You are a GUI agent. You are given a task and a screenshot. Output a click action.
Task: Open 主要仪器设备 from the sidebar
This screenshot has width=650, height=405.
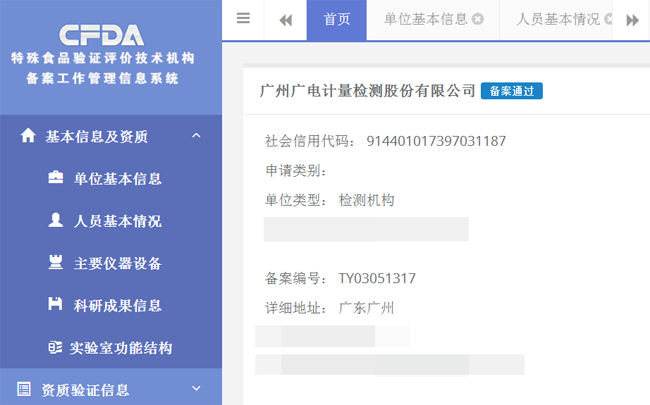click(117, 263)
